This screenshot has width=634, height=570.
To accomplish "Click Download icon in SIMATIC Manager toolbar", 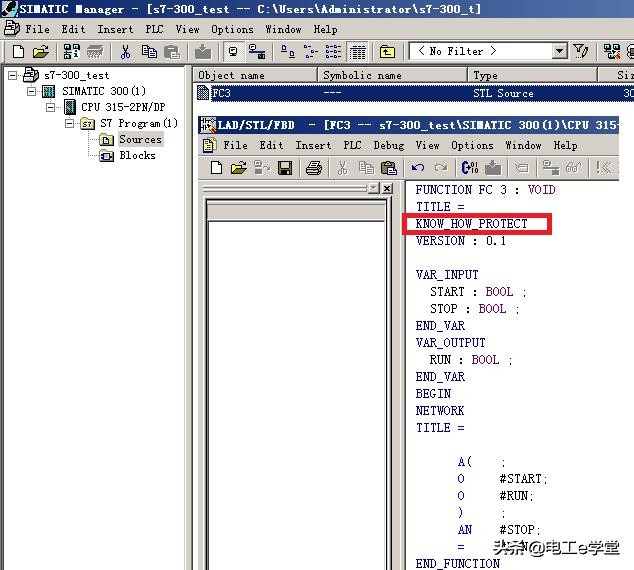I will pyautogui.click(x=203, y=52).
